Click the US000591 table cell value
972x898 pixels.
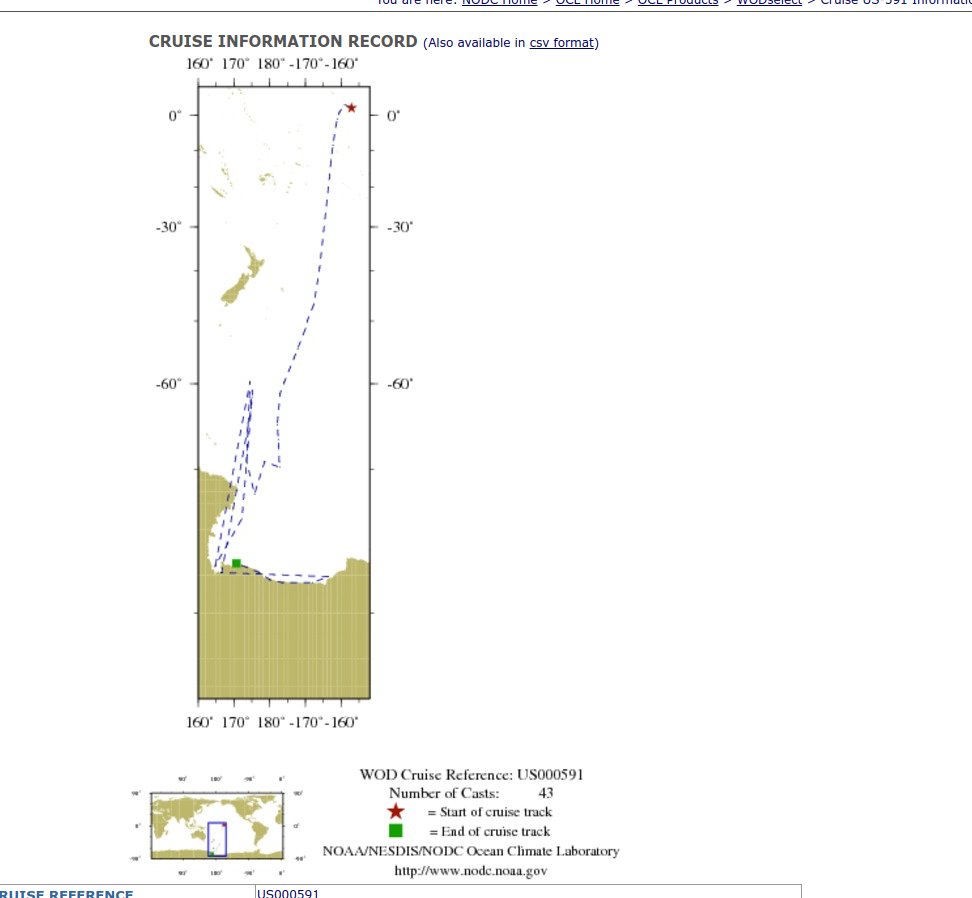(x=288, y=893)
